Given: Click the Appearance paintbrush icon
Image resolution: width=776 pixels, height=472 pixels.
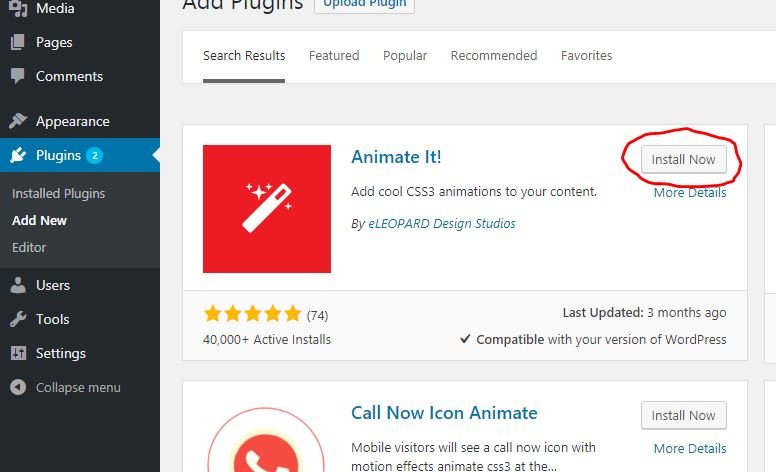Looking at the screenshot, I should (x=18, y=121).
